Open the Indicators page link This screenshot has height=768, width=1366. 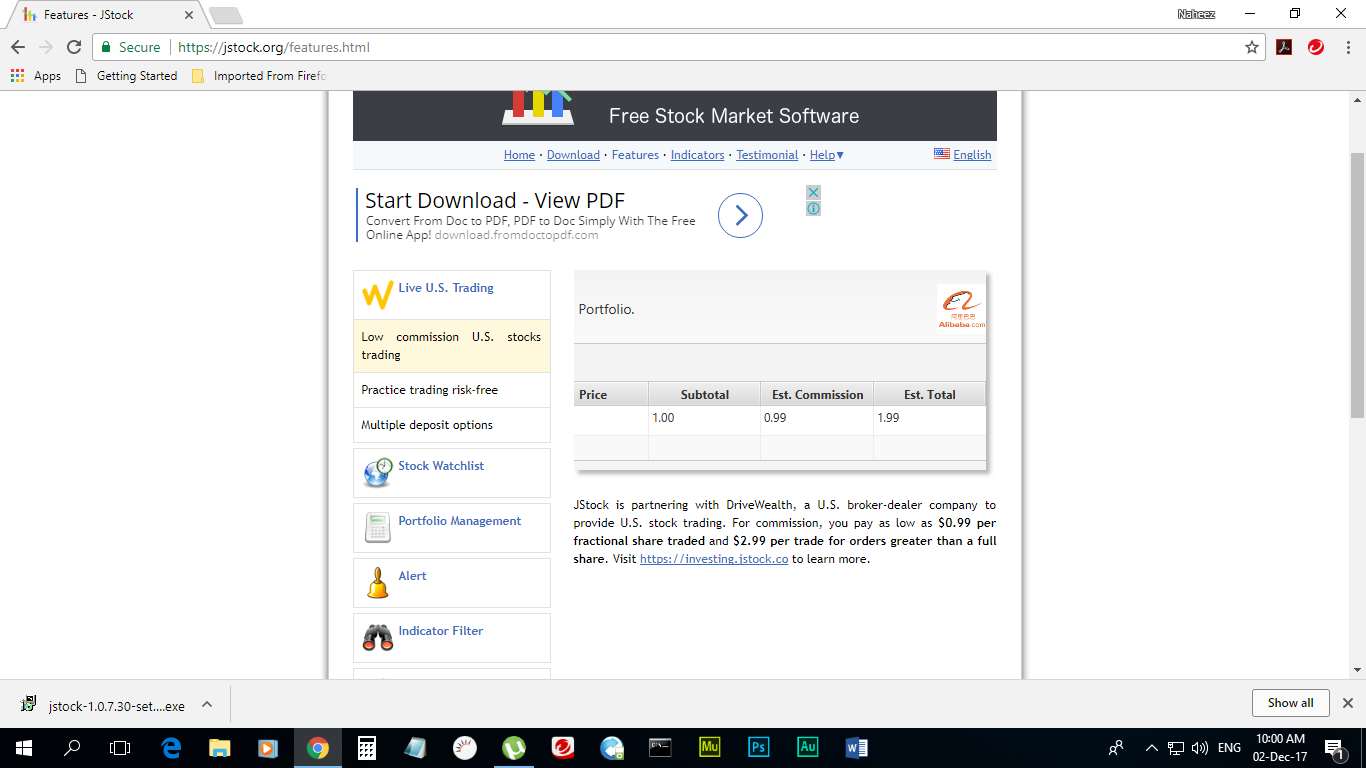click(697, 155)
